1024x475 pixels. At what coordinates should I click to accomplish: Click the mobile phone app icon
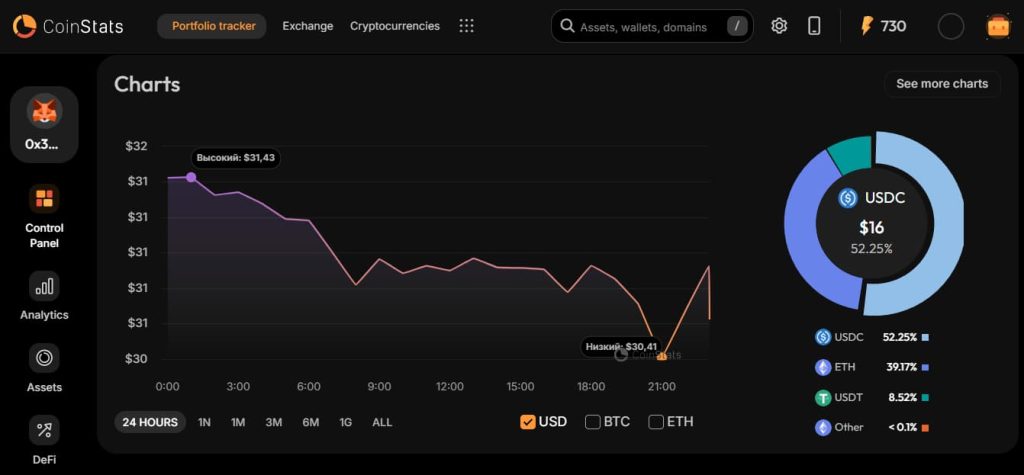pyautogui.click(x=814, y=26)
